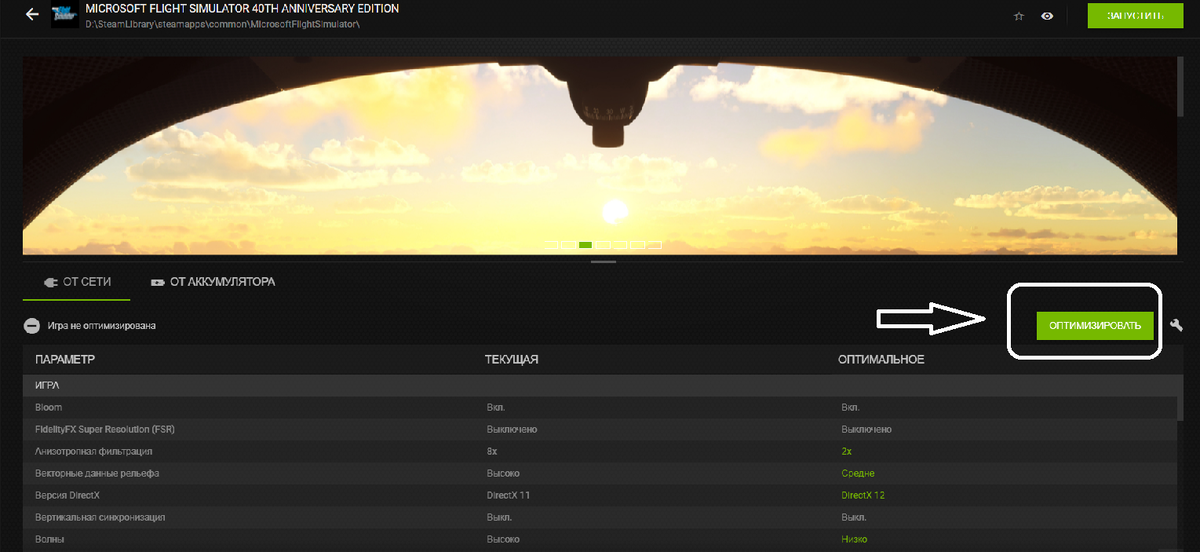This screenshot has width=1200, height=552.
Task: Click the current value DirectX 11
Action: tap(508, 495)
